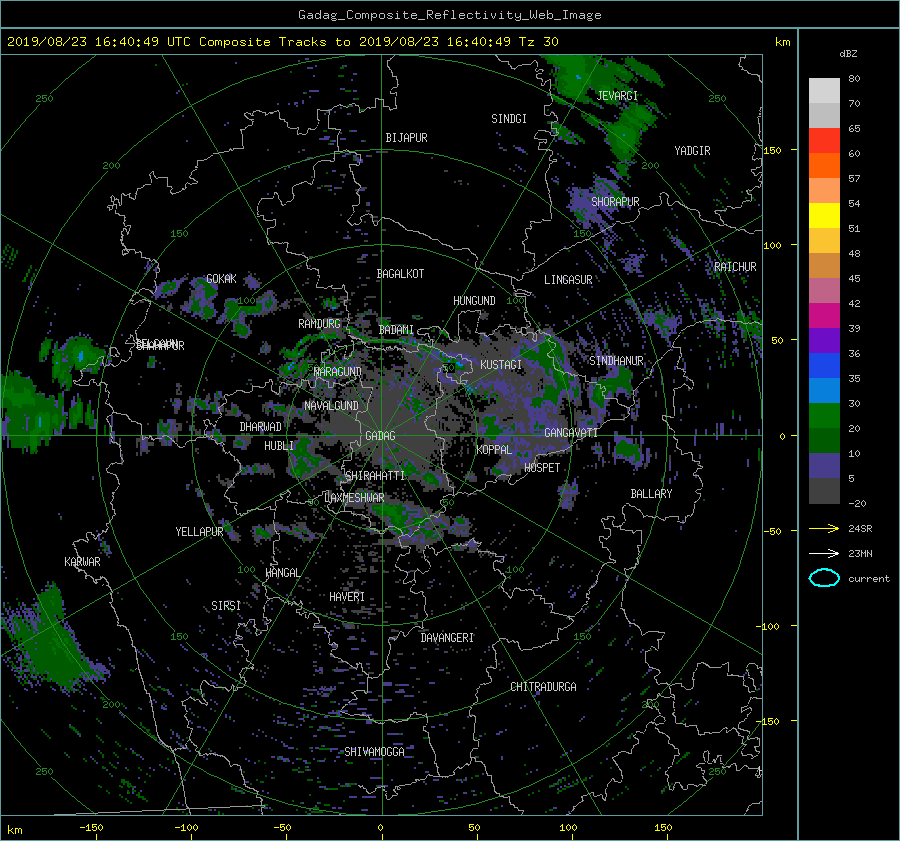
Task: Click the BALLARY city label
Action: tap(651, 494)
